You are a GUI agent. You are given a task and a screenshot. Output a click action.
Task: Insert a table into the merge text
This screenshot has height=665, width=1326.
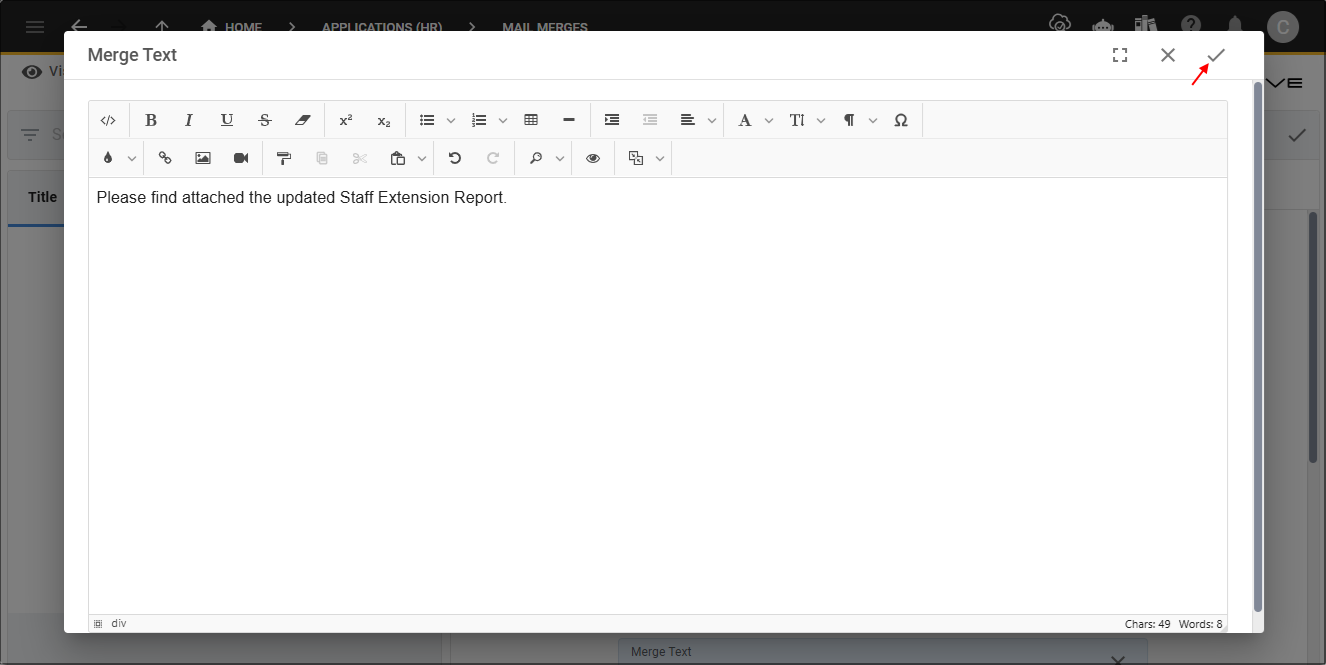[530, 119]
